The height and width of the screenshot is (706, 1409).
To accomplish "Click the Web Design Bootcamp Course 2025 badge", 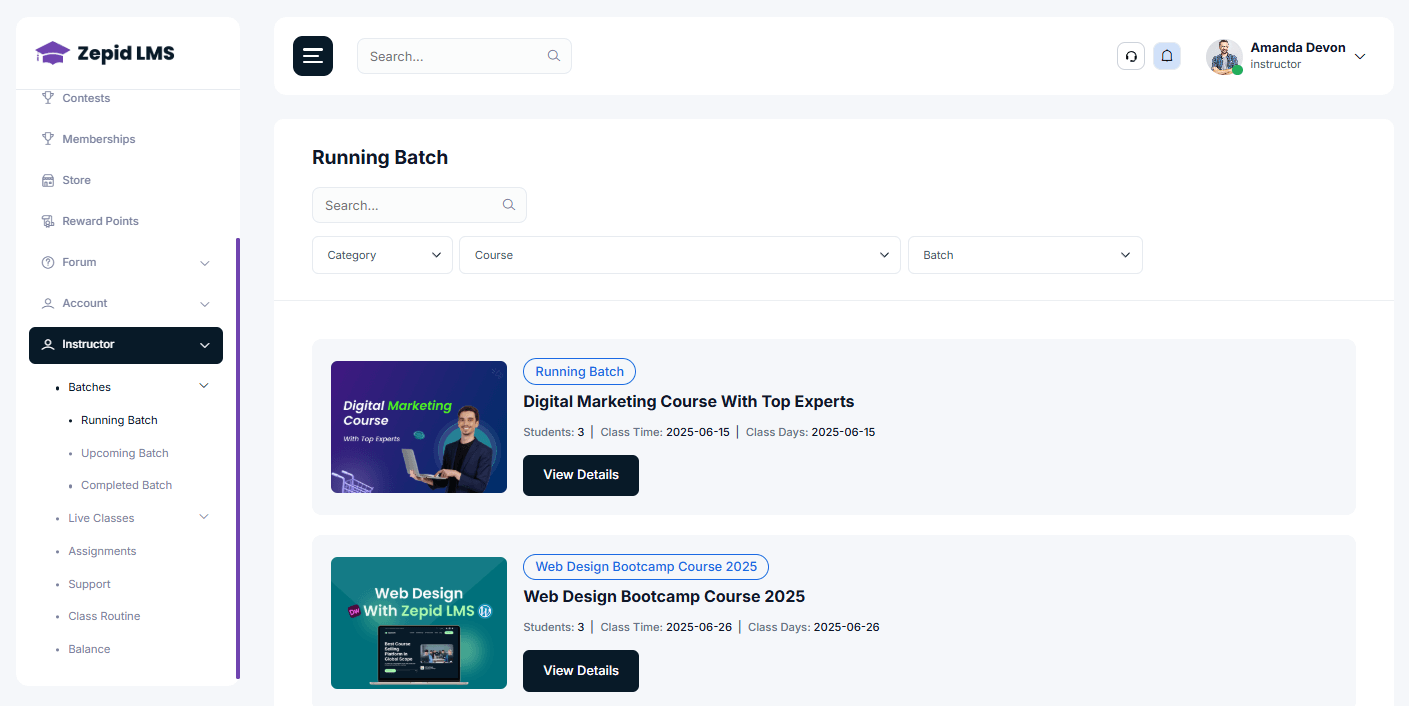I will click(x=645, y=566).
